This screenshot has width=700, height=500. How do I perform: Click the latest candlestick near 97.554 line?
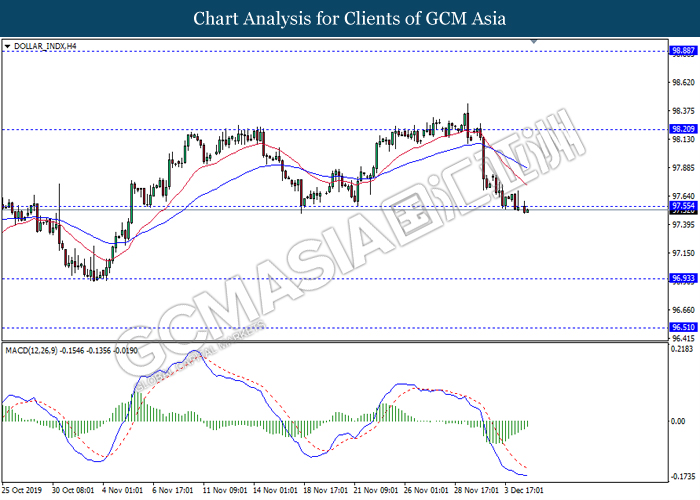click(x=527, y=210)
